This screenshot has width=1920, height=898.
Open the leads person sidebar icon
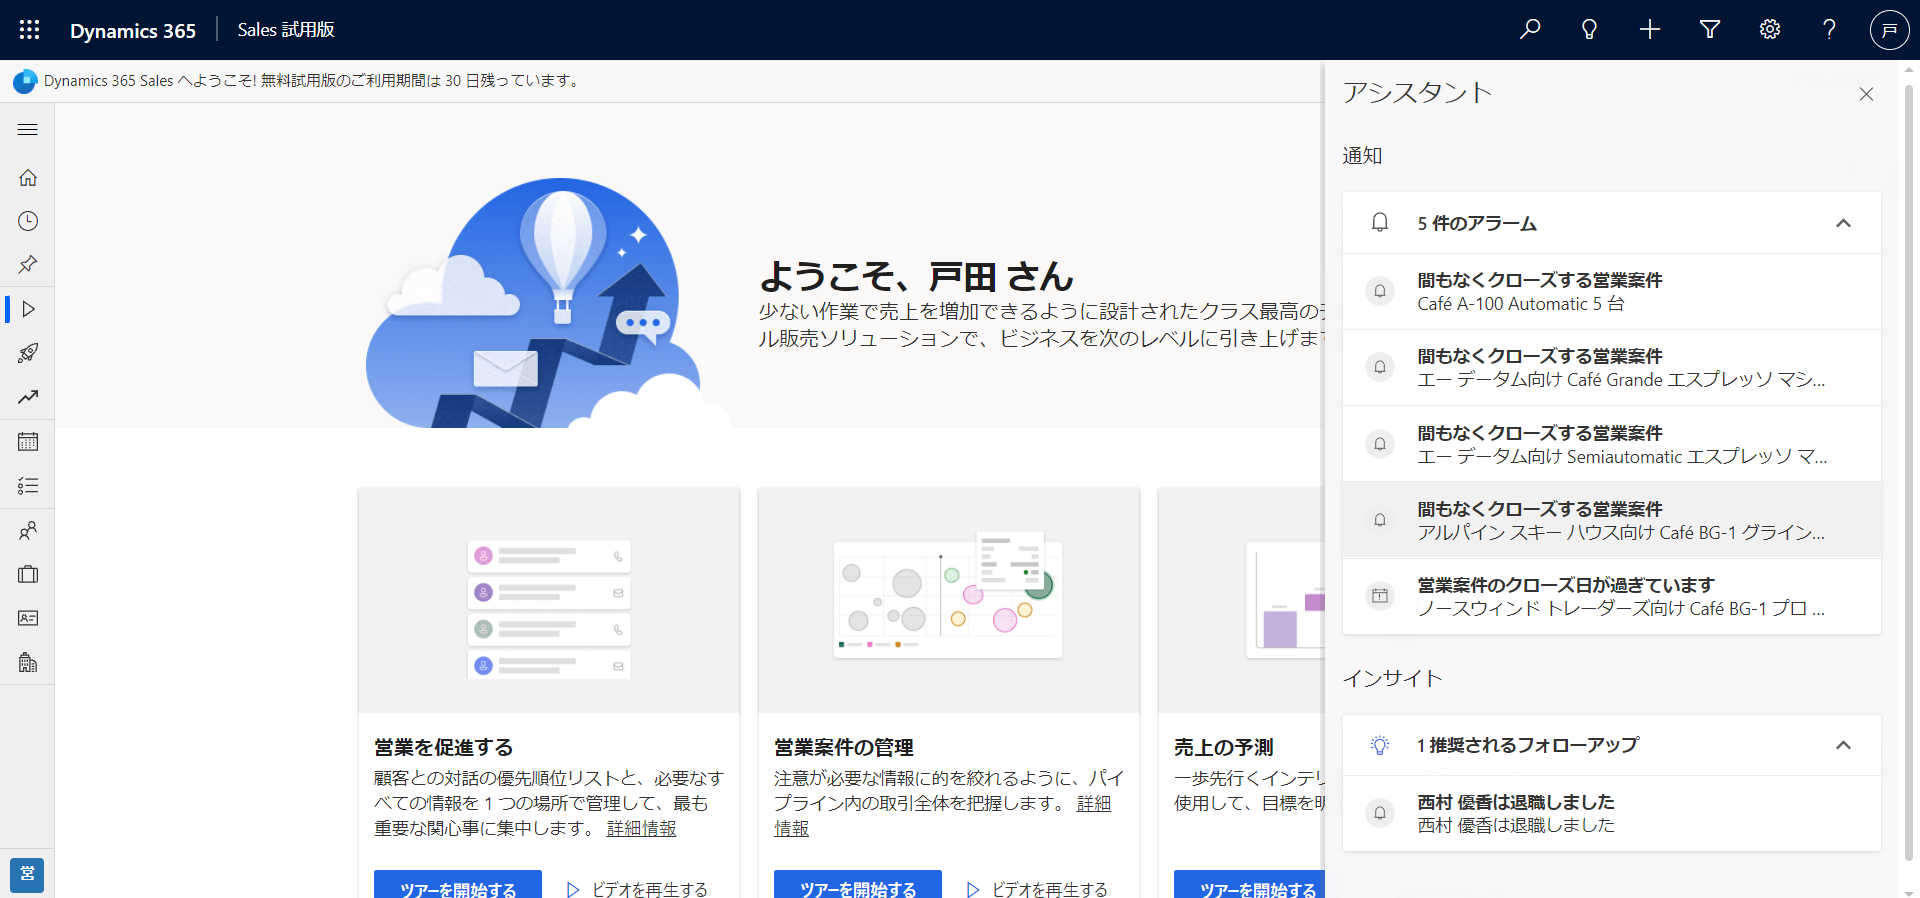[28, 530]
